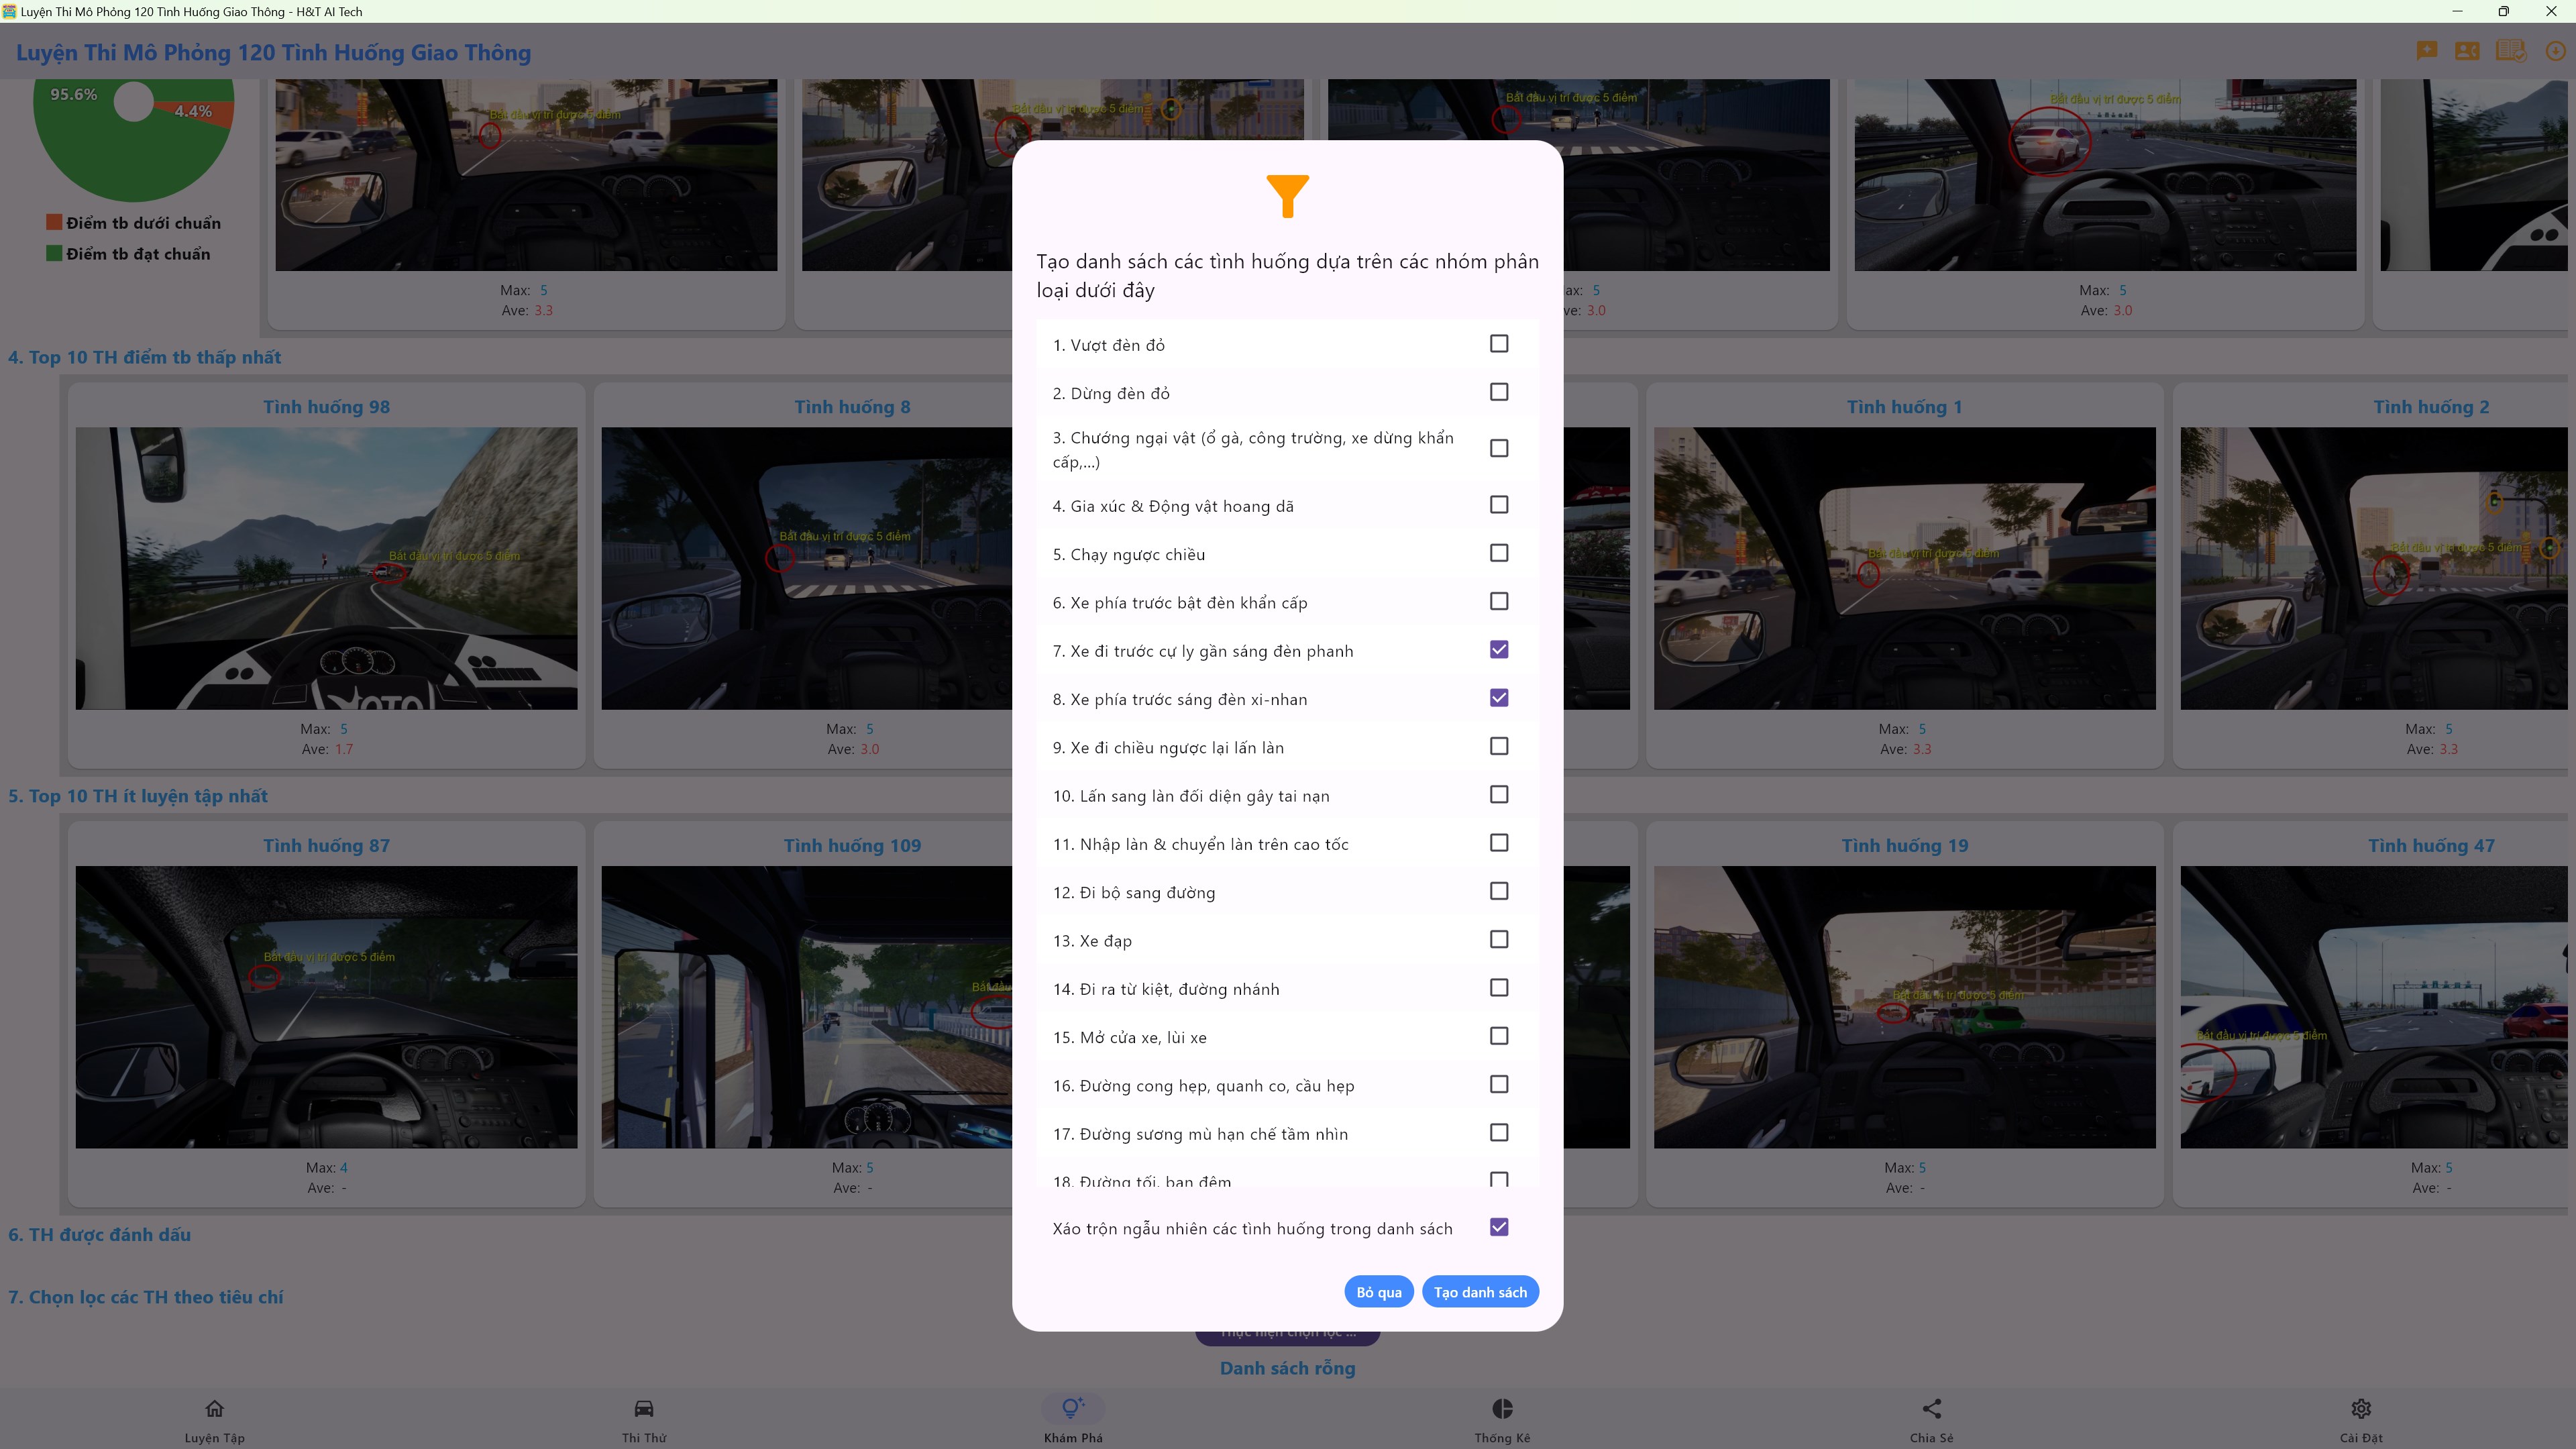Click heading '4. Top 10 TH điểm tb thấp nhất'
Image resolution: width=2576 pixels, height=1449 pixels.
coord(145,357)
